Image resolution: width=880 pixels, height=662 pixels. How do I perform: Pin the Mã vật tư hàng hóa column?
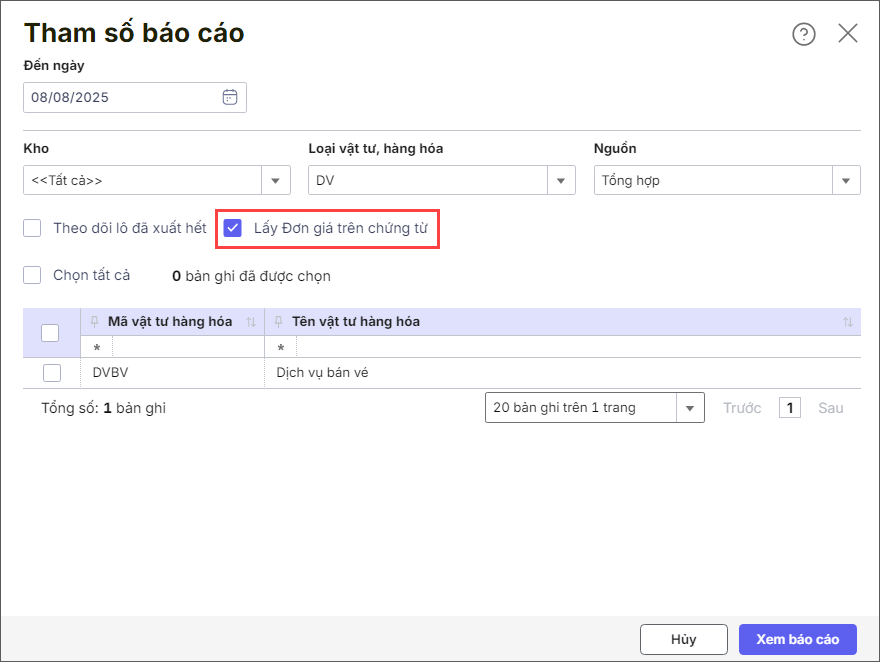(94, 321)
